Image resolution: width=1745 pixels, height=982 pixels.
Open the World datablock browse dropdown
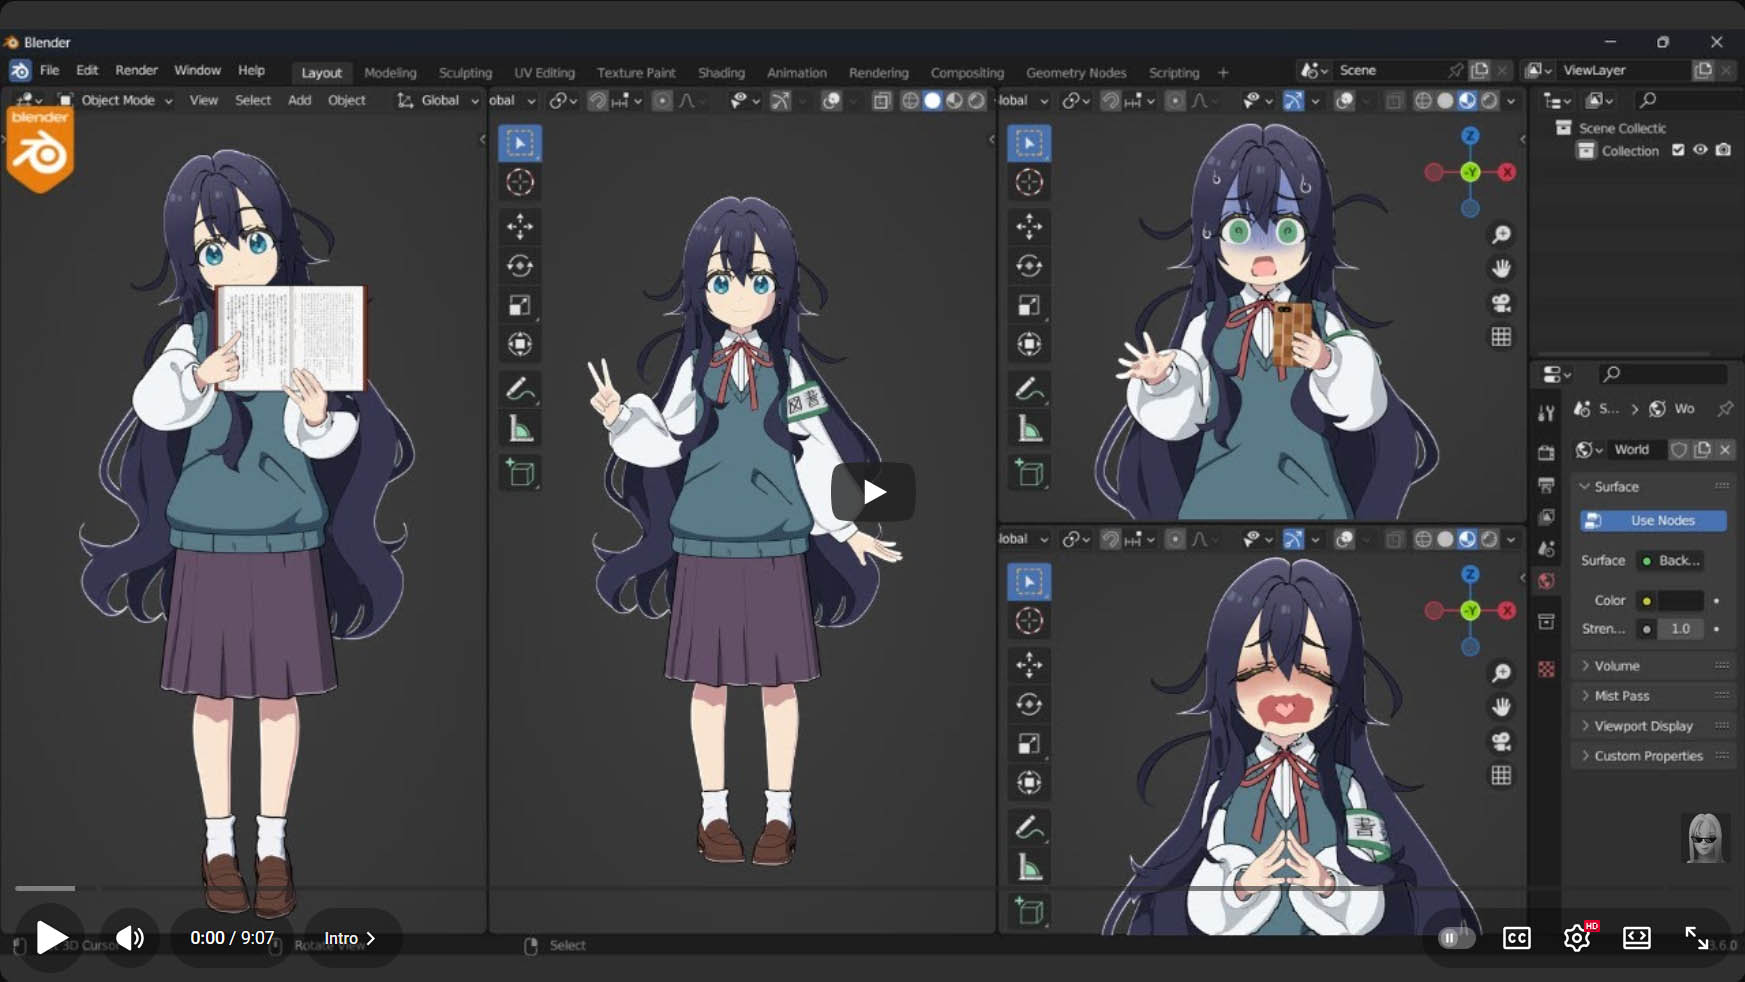pos(1588,450)
